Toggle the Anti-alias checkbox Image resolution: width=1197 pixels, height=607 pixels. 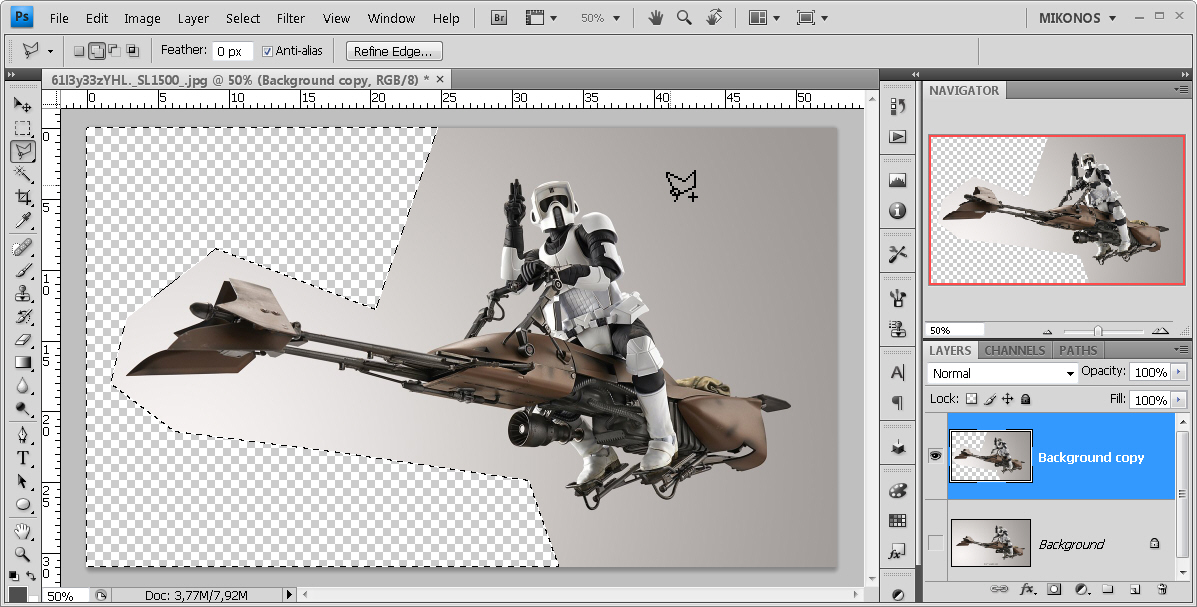(x=267, y=51)
